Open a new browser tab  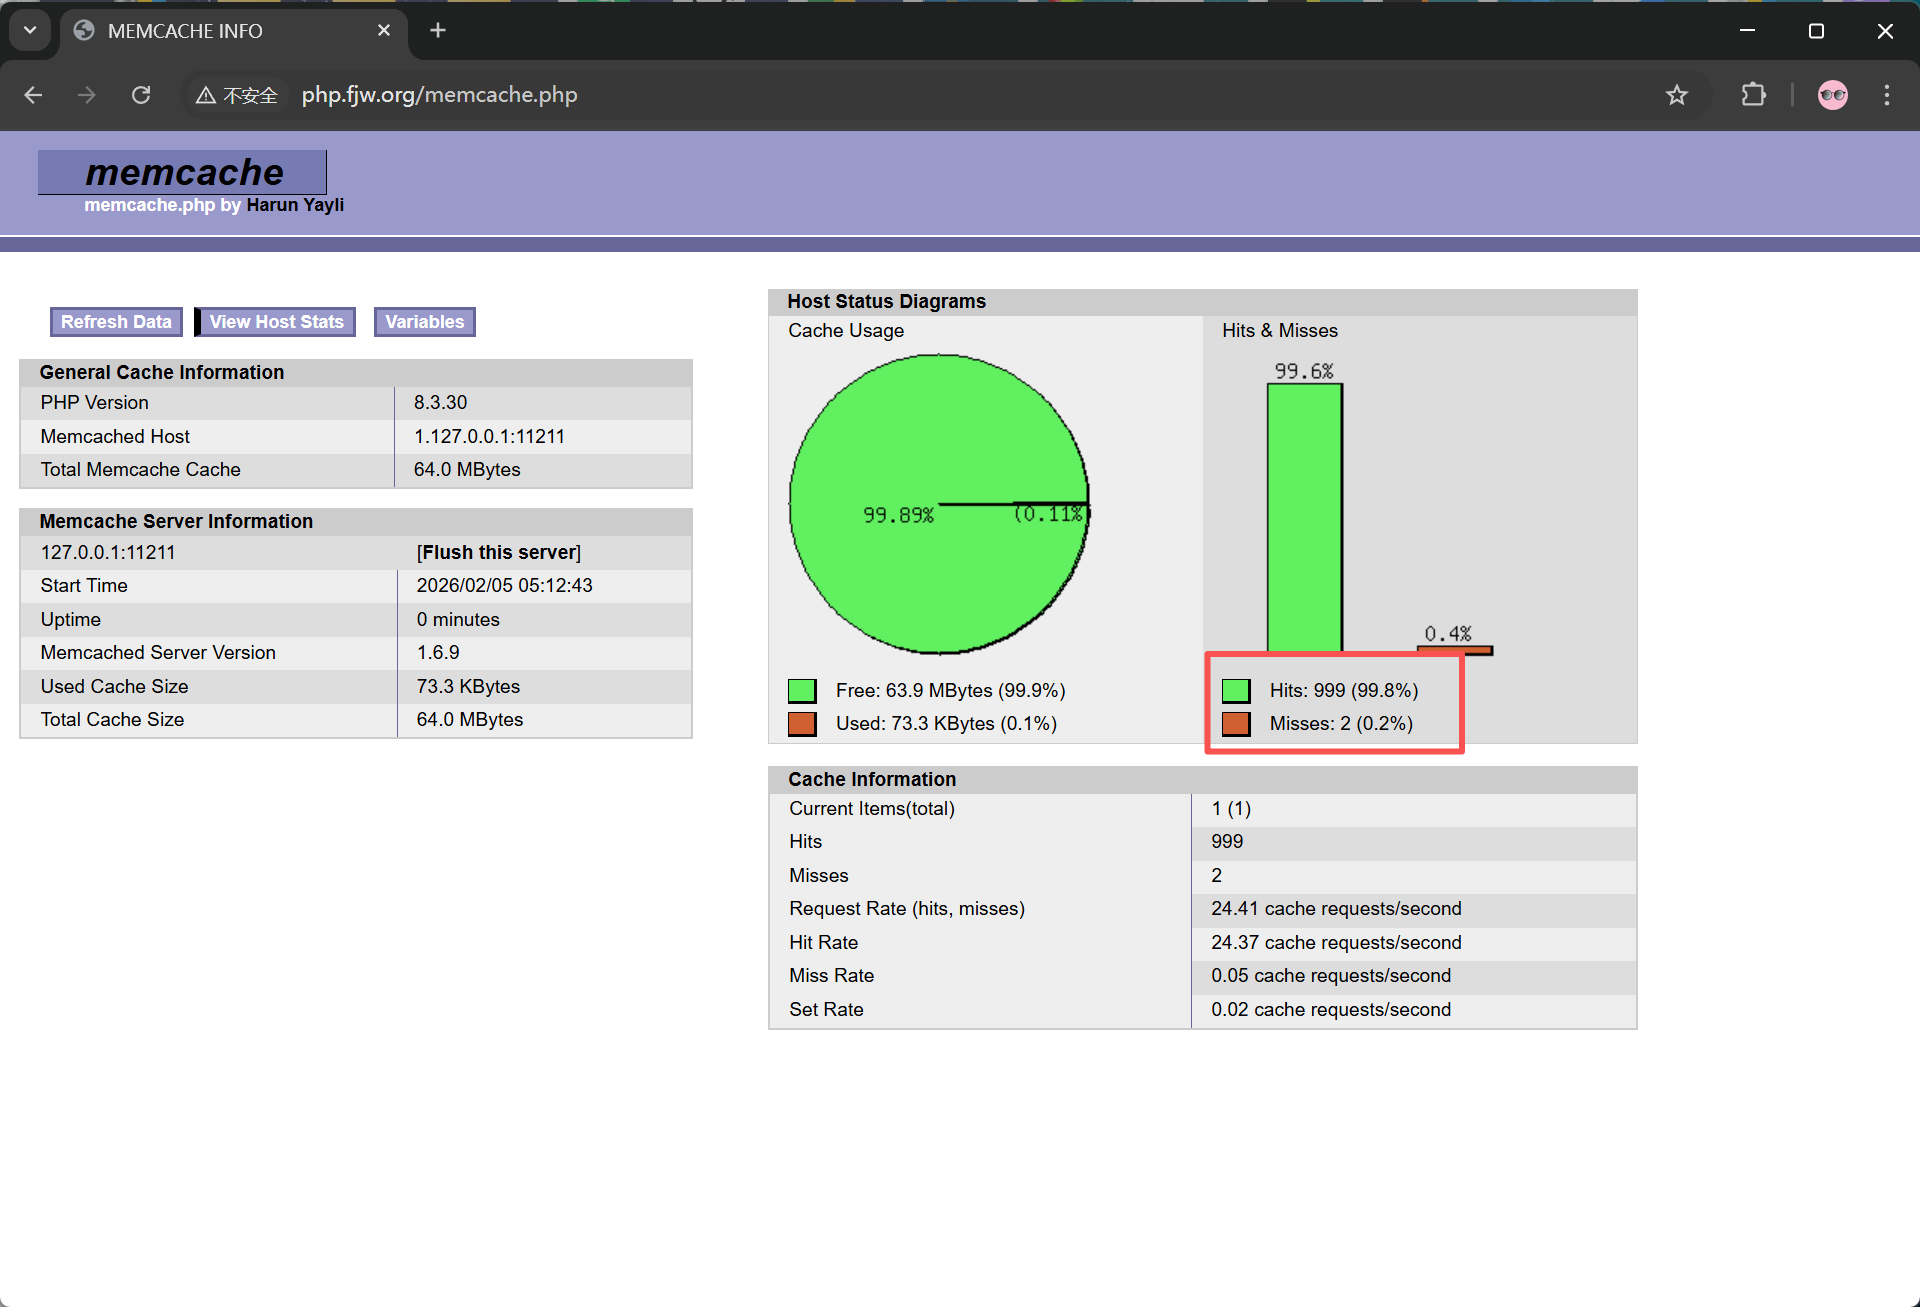(438, 30)
